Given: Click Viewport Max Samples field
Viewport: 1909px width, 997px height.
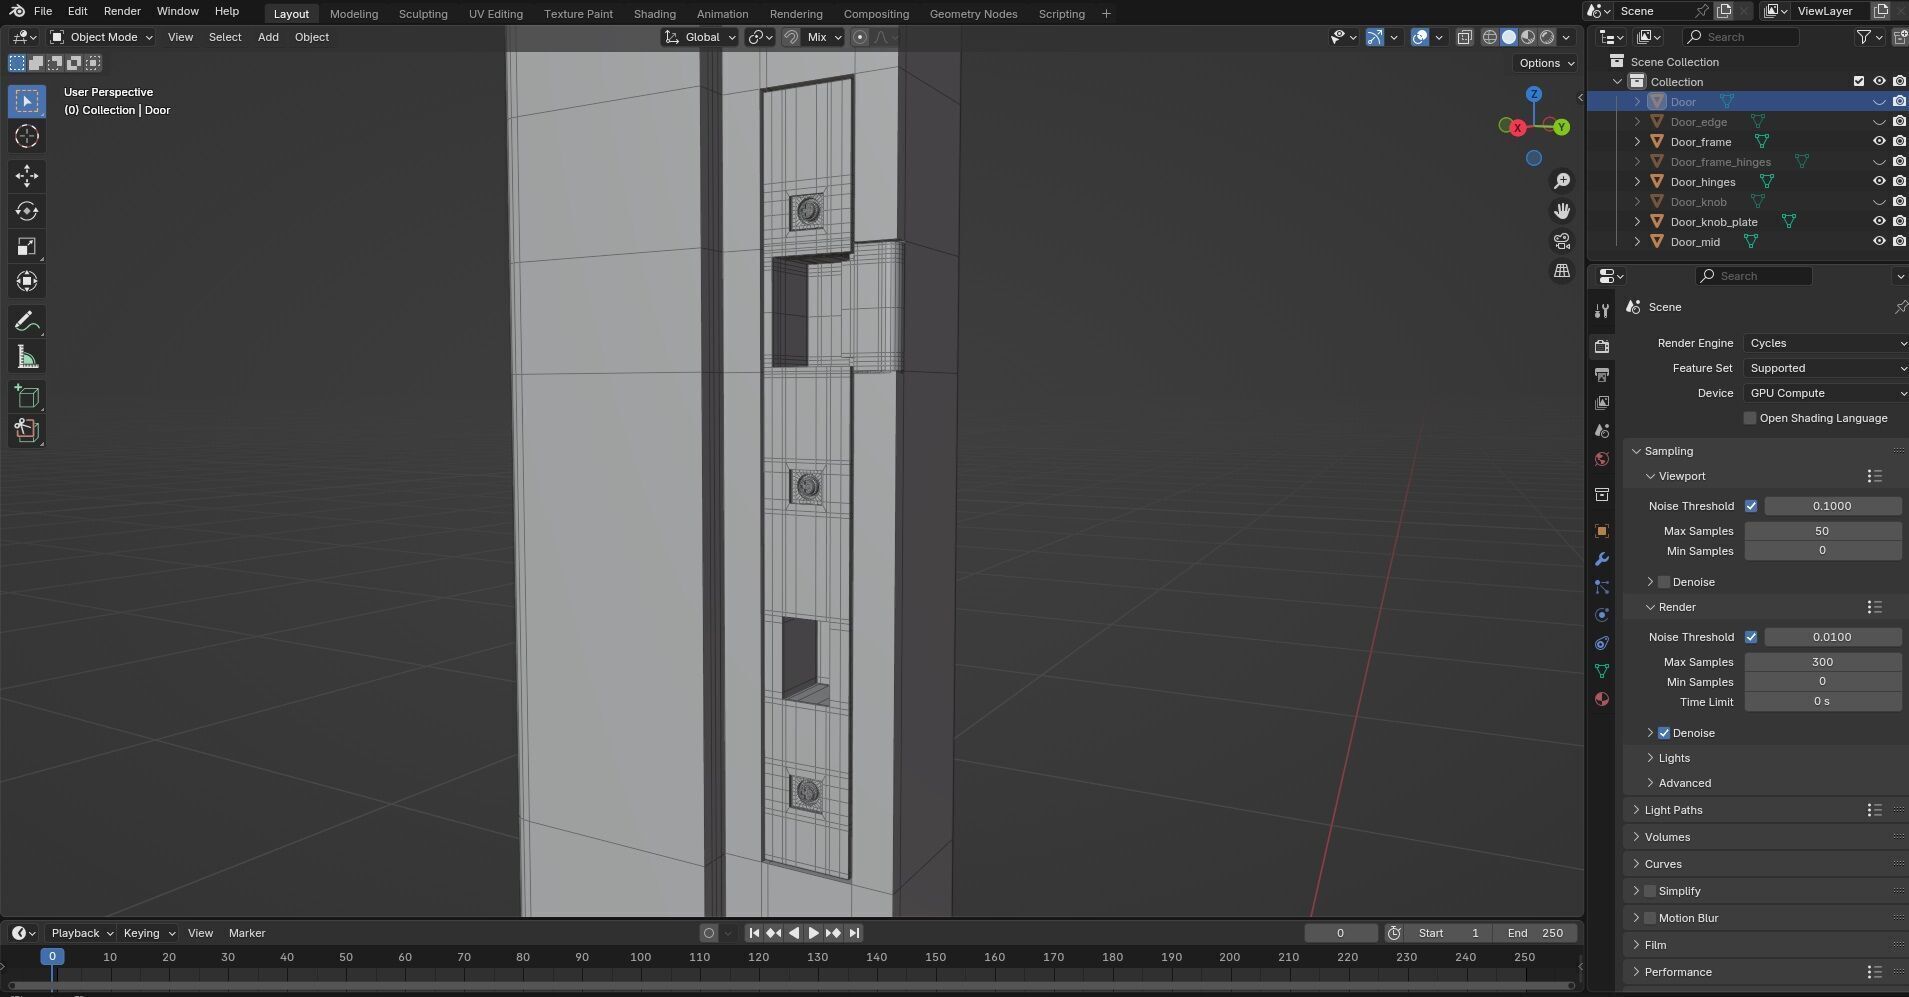Looking at the screenshot, I should [1822, 531].
